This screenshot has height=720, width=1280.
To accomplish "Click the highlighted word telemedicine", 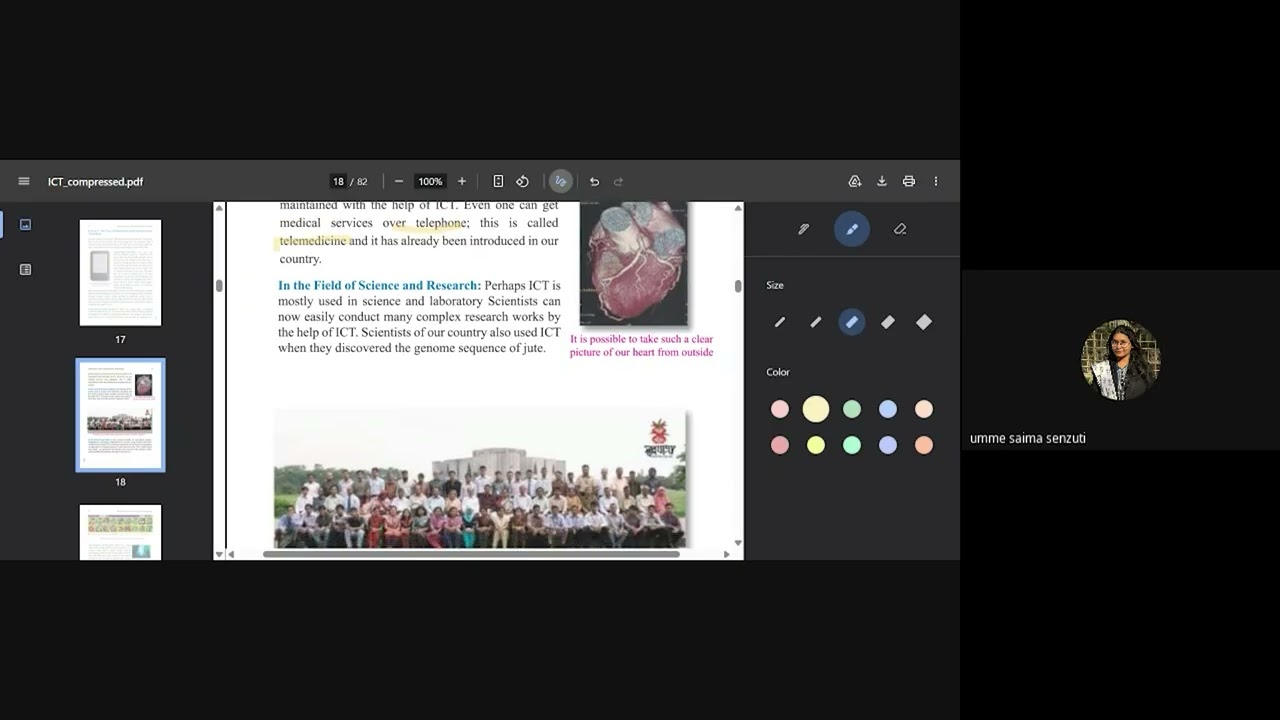I will [313, 241].
